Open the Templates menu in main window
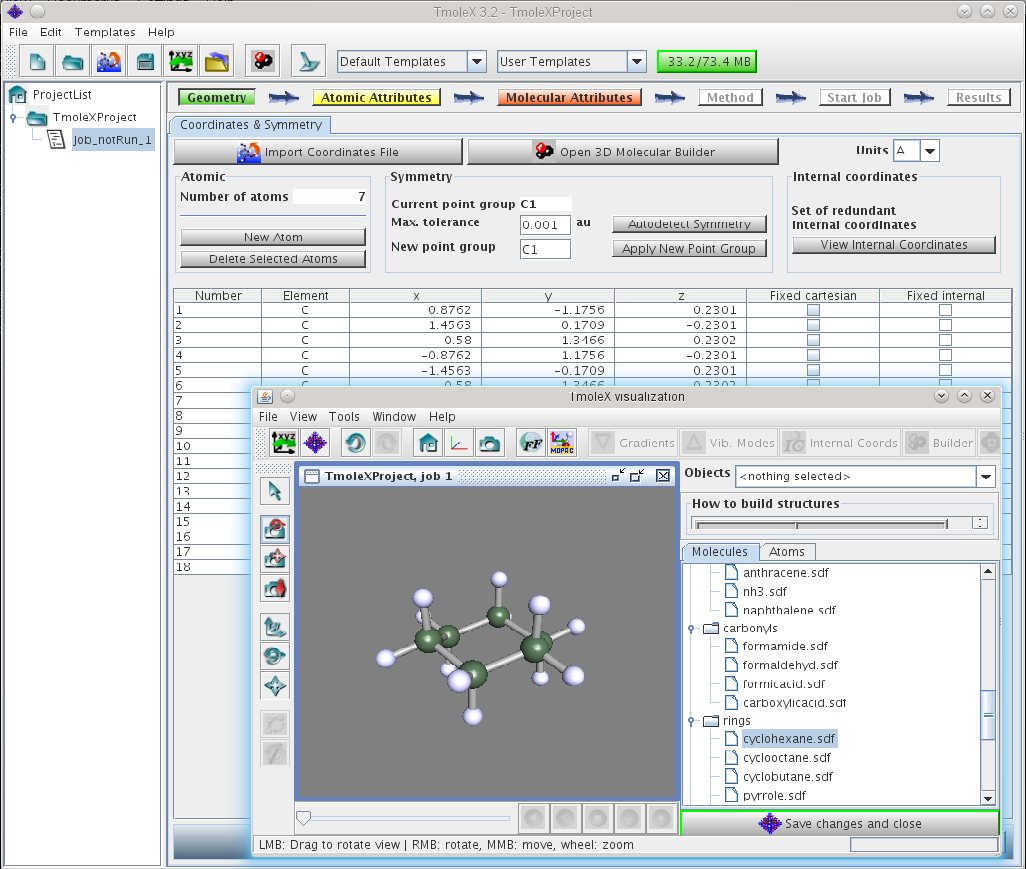The height and width of the screenshot is (869, 1026). tap(105, 32)
